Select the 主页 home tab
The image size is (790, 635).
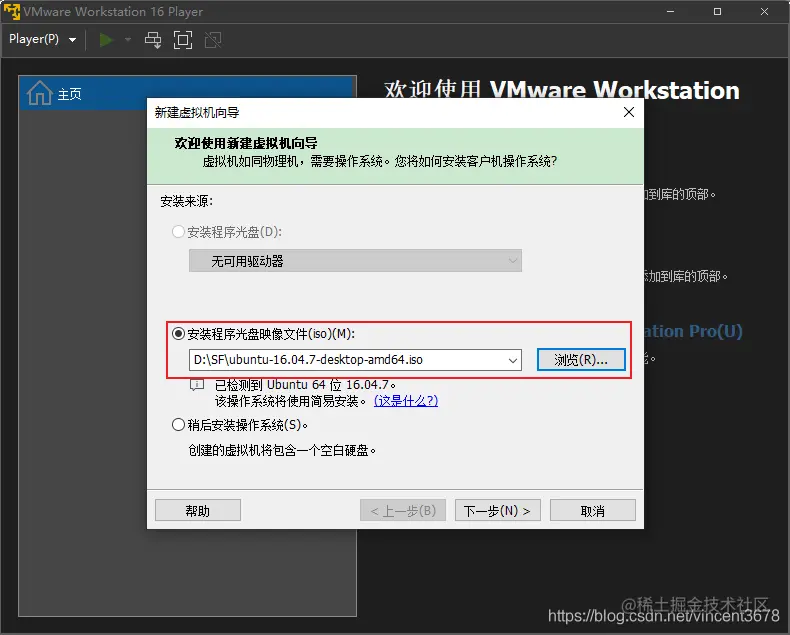(187, 93)
